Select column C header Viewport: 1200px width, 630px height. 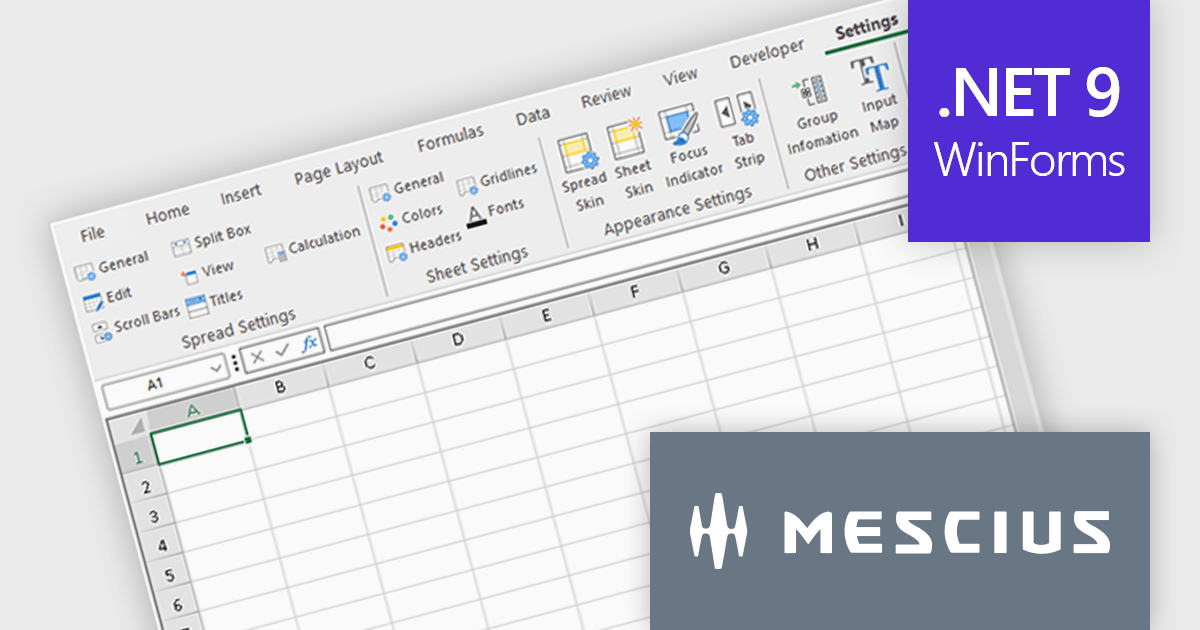369,362
